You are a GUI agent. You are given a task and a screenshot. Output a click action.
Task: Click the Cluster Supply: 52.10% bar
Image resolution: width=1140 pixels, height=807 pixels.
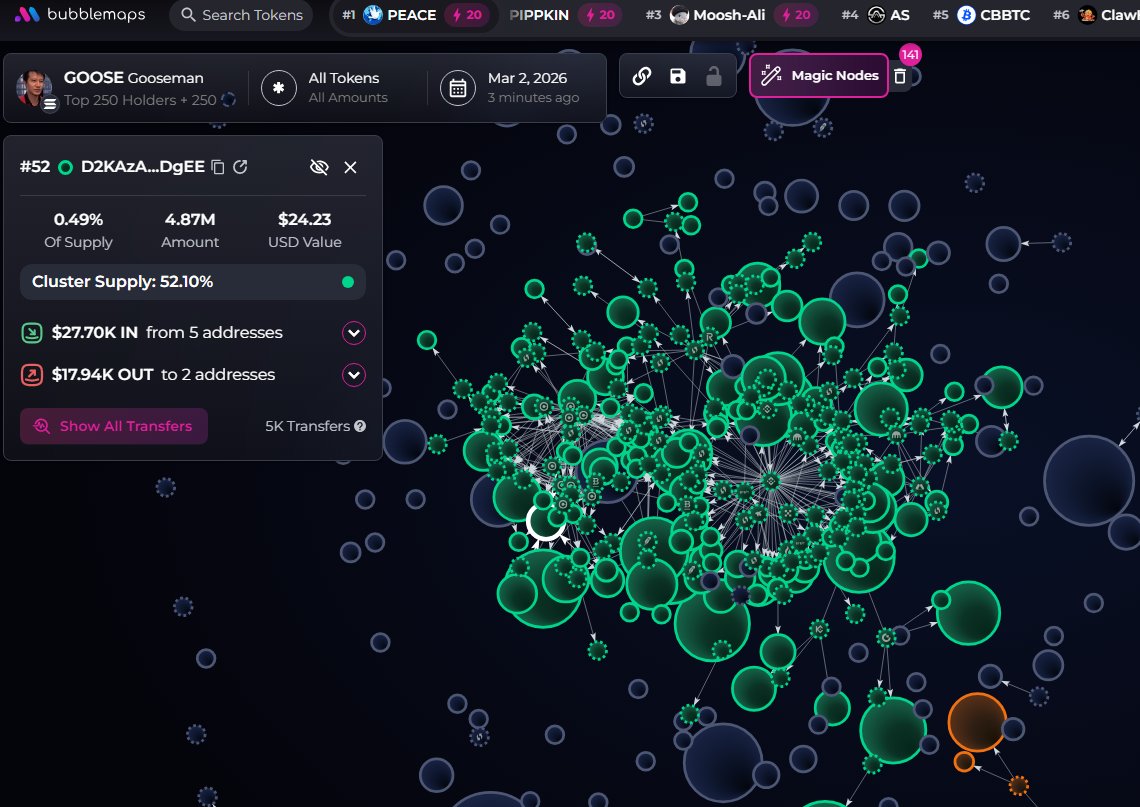pyautogui.click(x=193, y=282)
